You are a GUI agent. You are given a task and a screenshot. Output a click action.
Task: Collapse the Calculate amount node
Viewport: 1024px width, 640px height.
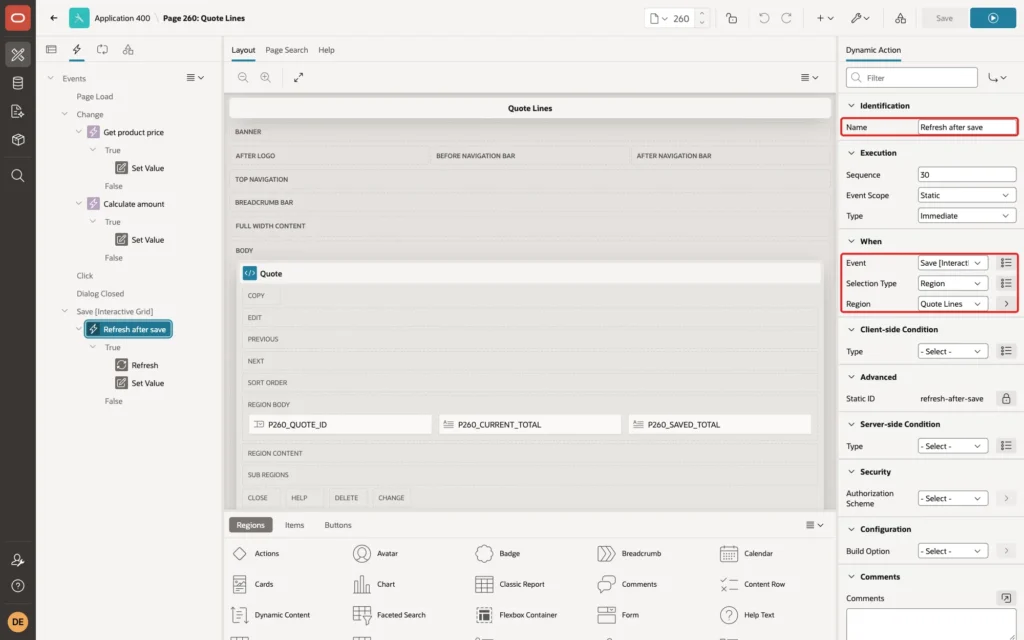point(78,203)
